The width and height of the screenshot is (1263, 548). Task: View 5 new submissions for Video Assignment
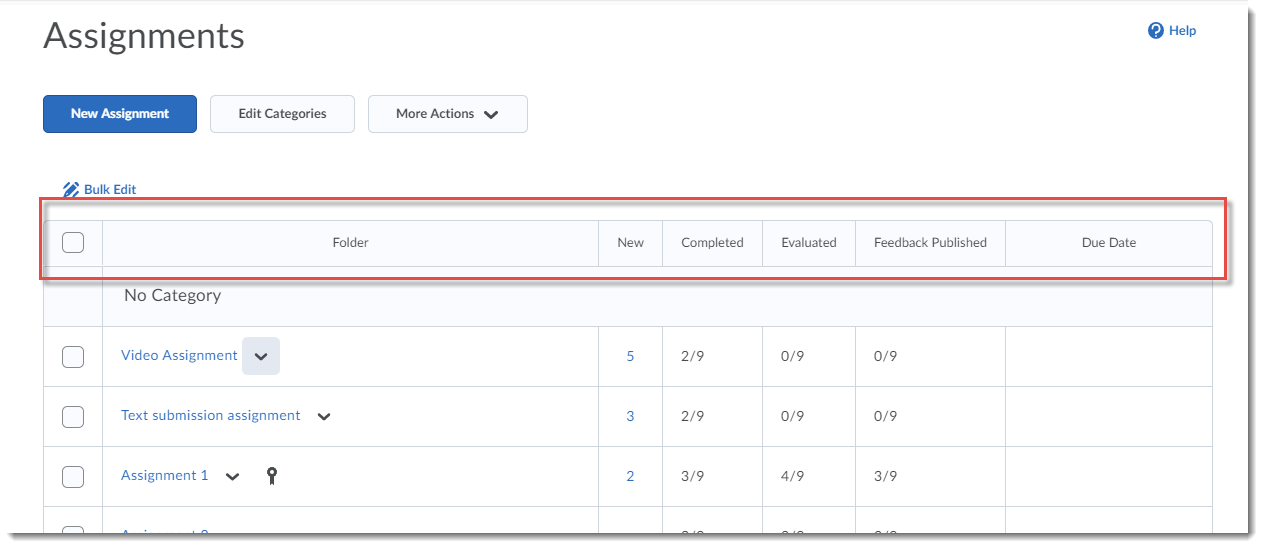(630, 356)
